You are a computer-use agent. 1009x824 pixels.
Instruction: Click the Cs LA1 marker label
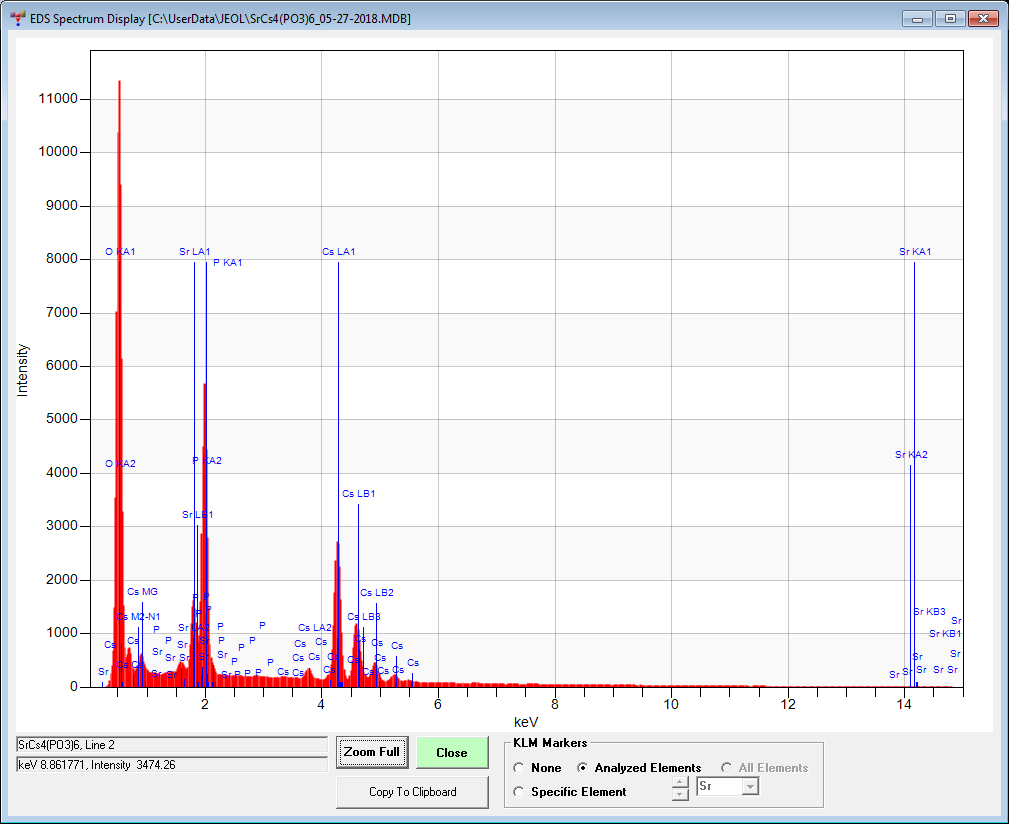(338, 252)
